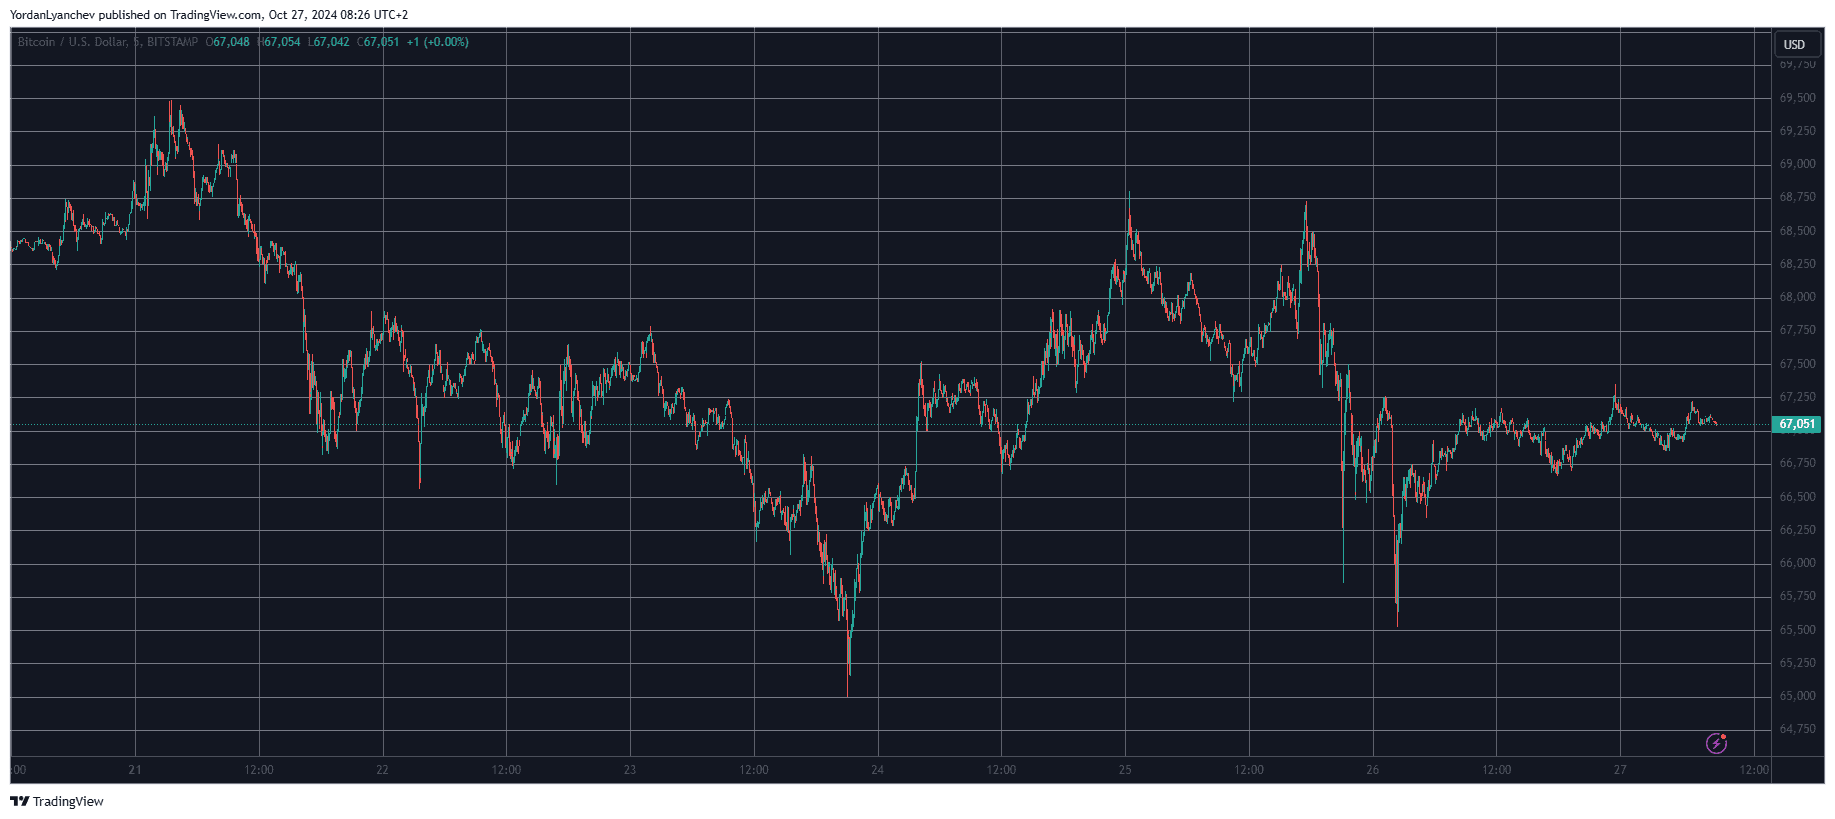Screen dimensions: 1835x819
Task: Click the Bitcoin / U.S. Dollar symbol title
Action: 72,42
